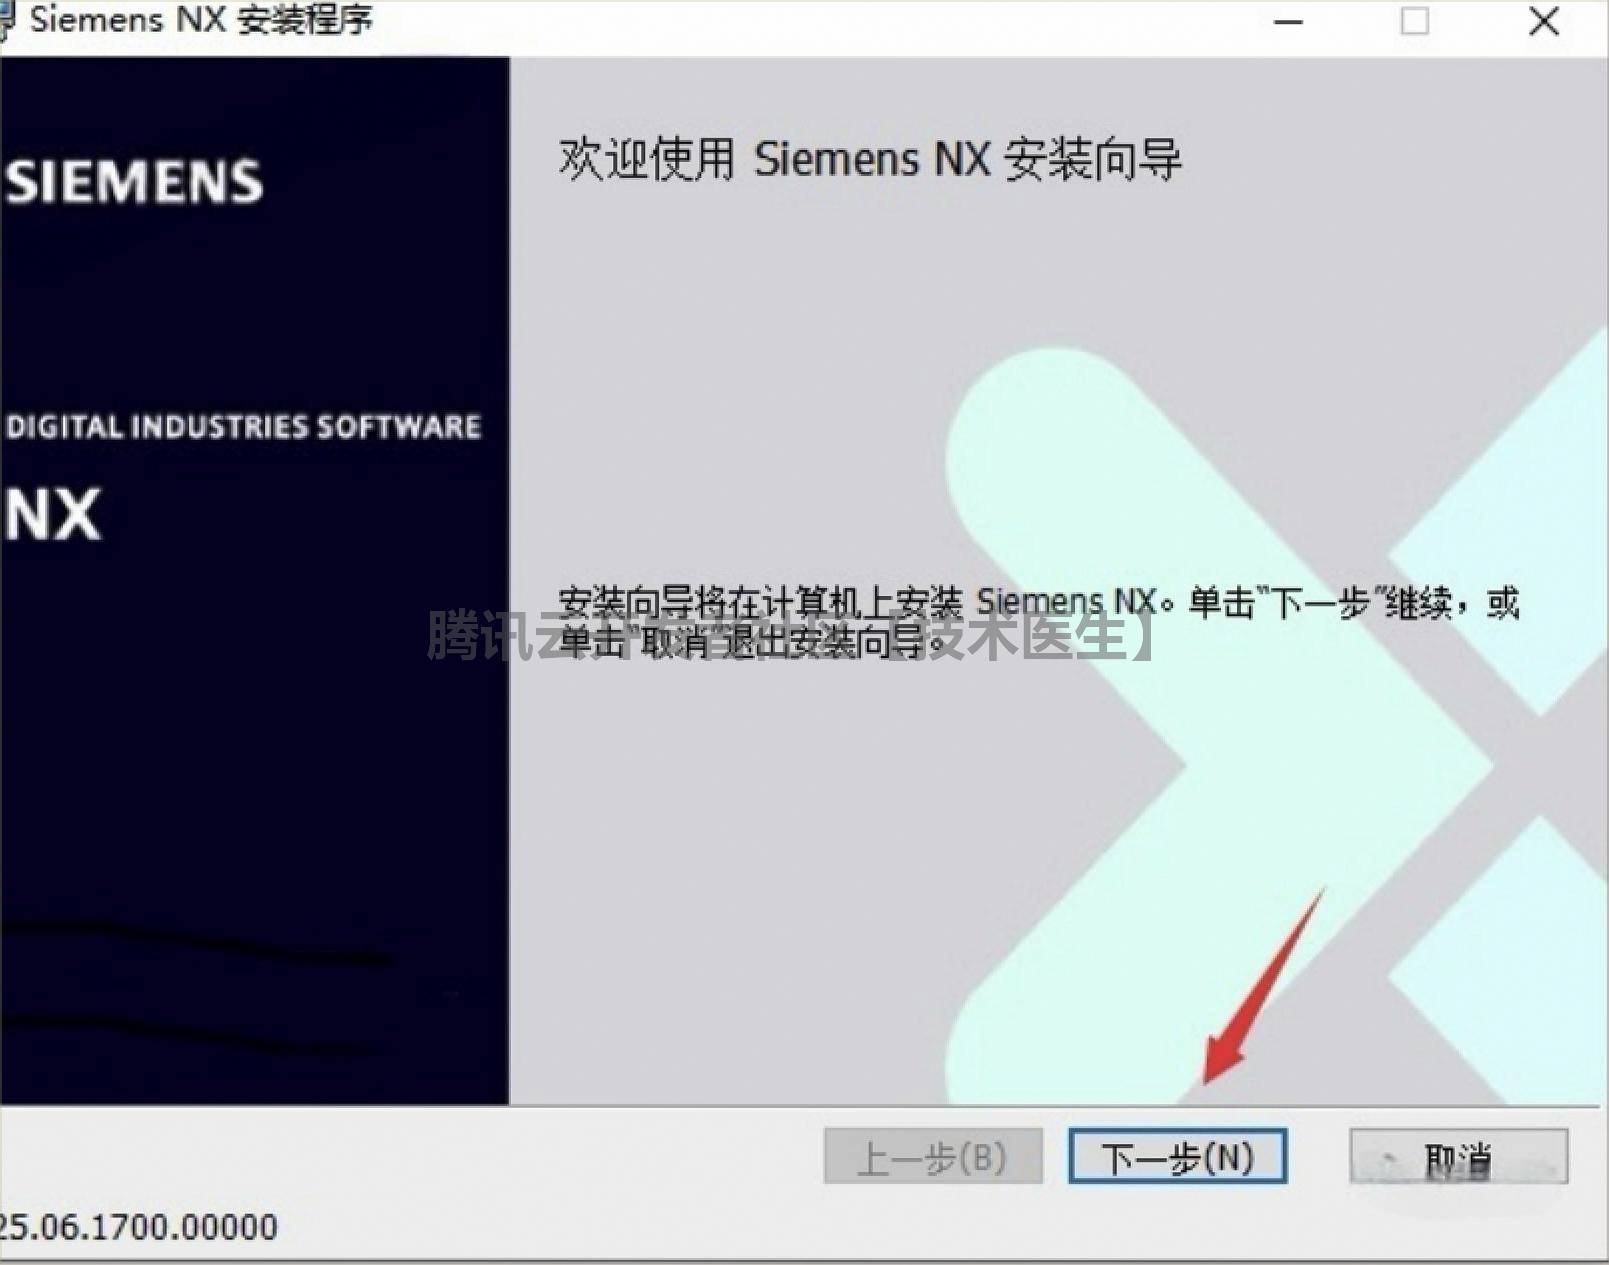Click the maximize window control
This screenshot has height=1265, width=1609.
click(1414, 21)
